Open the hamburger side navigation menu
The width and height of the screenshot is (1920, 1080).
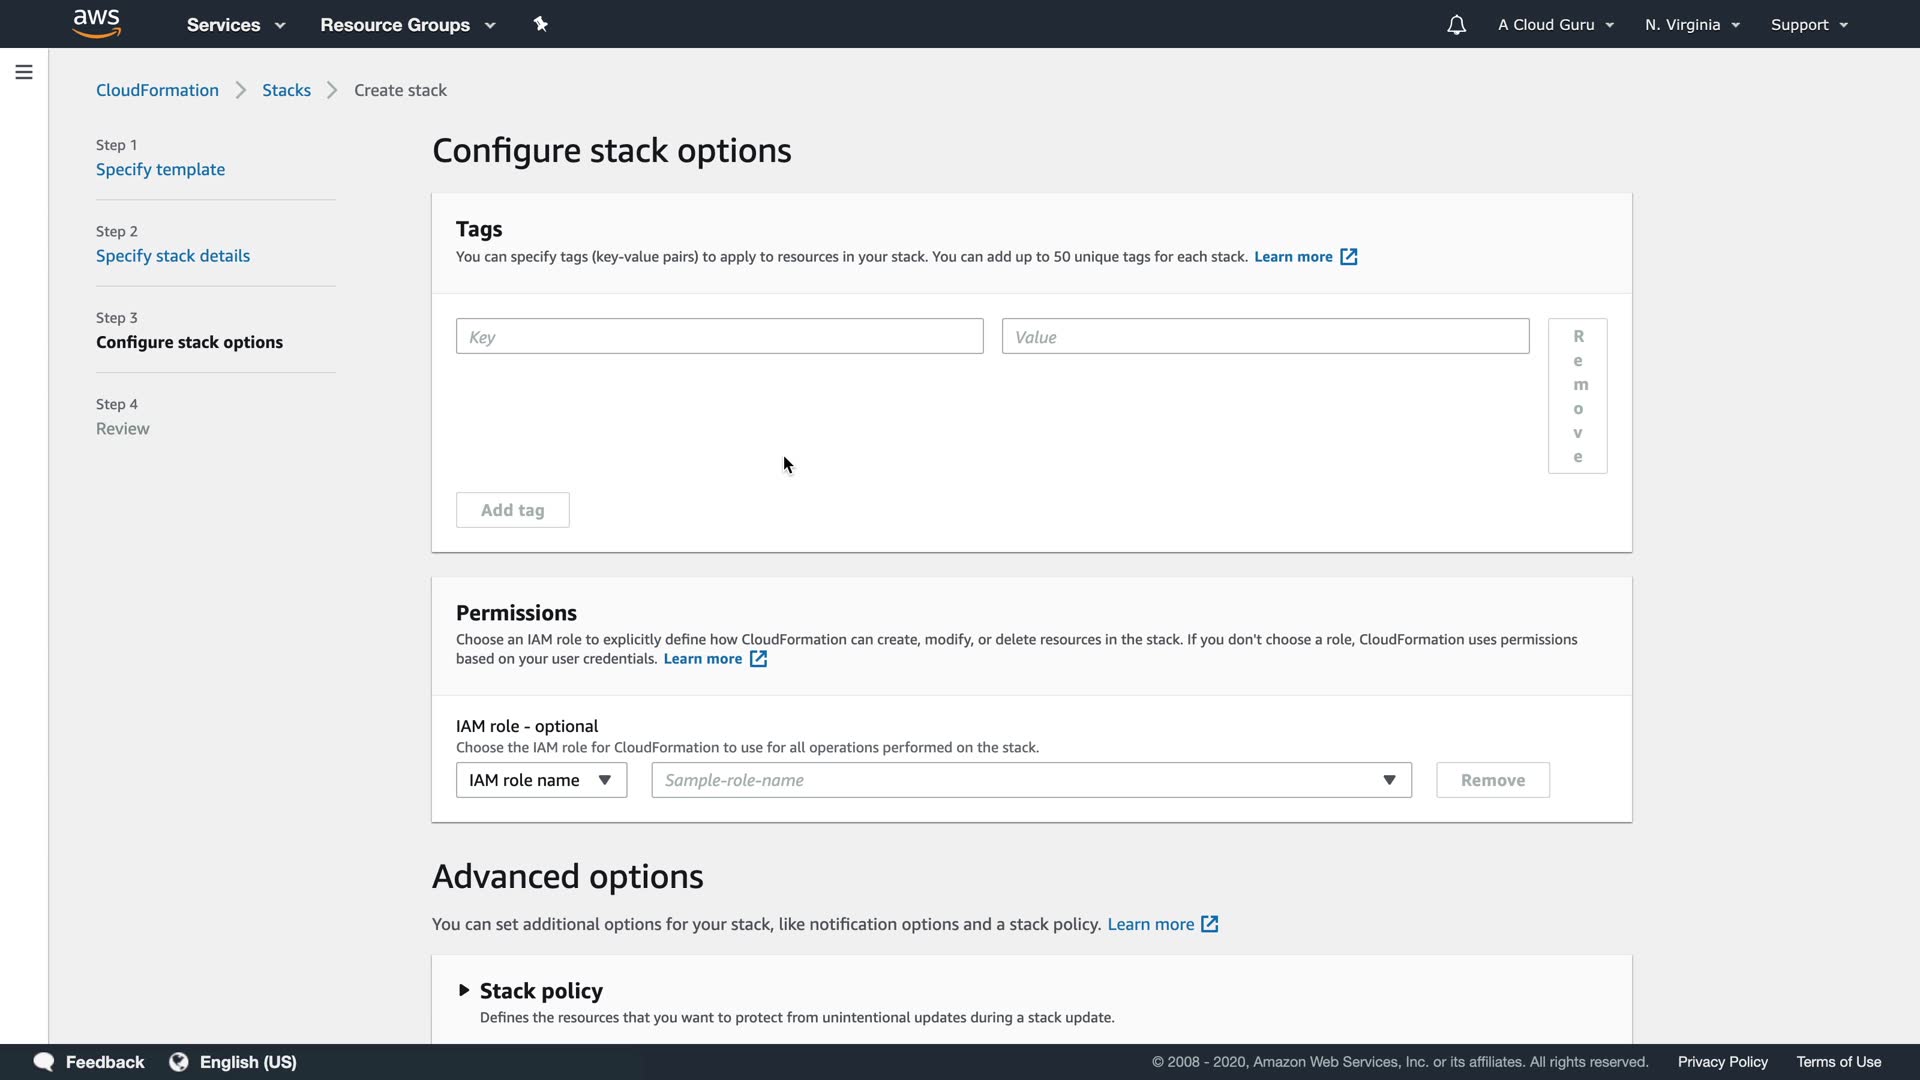[x=24, y=72]
